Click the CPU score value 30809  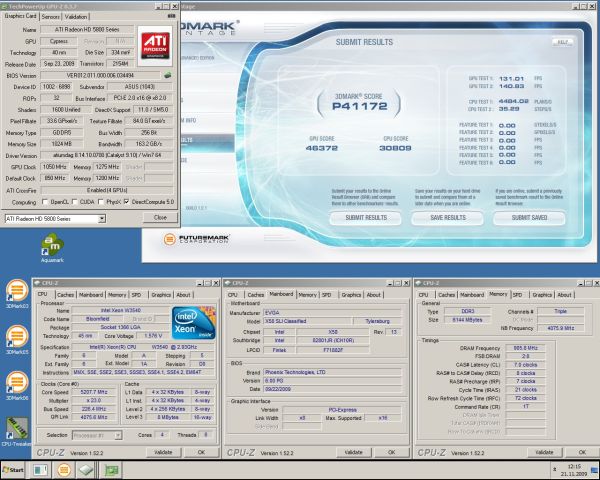pyautogui.click(x=395, y=148)
